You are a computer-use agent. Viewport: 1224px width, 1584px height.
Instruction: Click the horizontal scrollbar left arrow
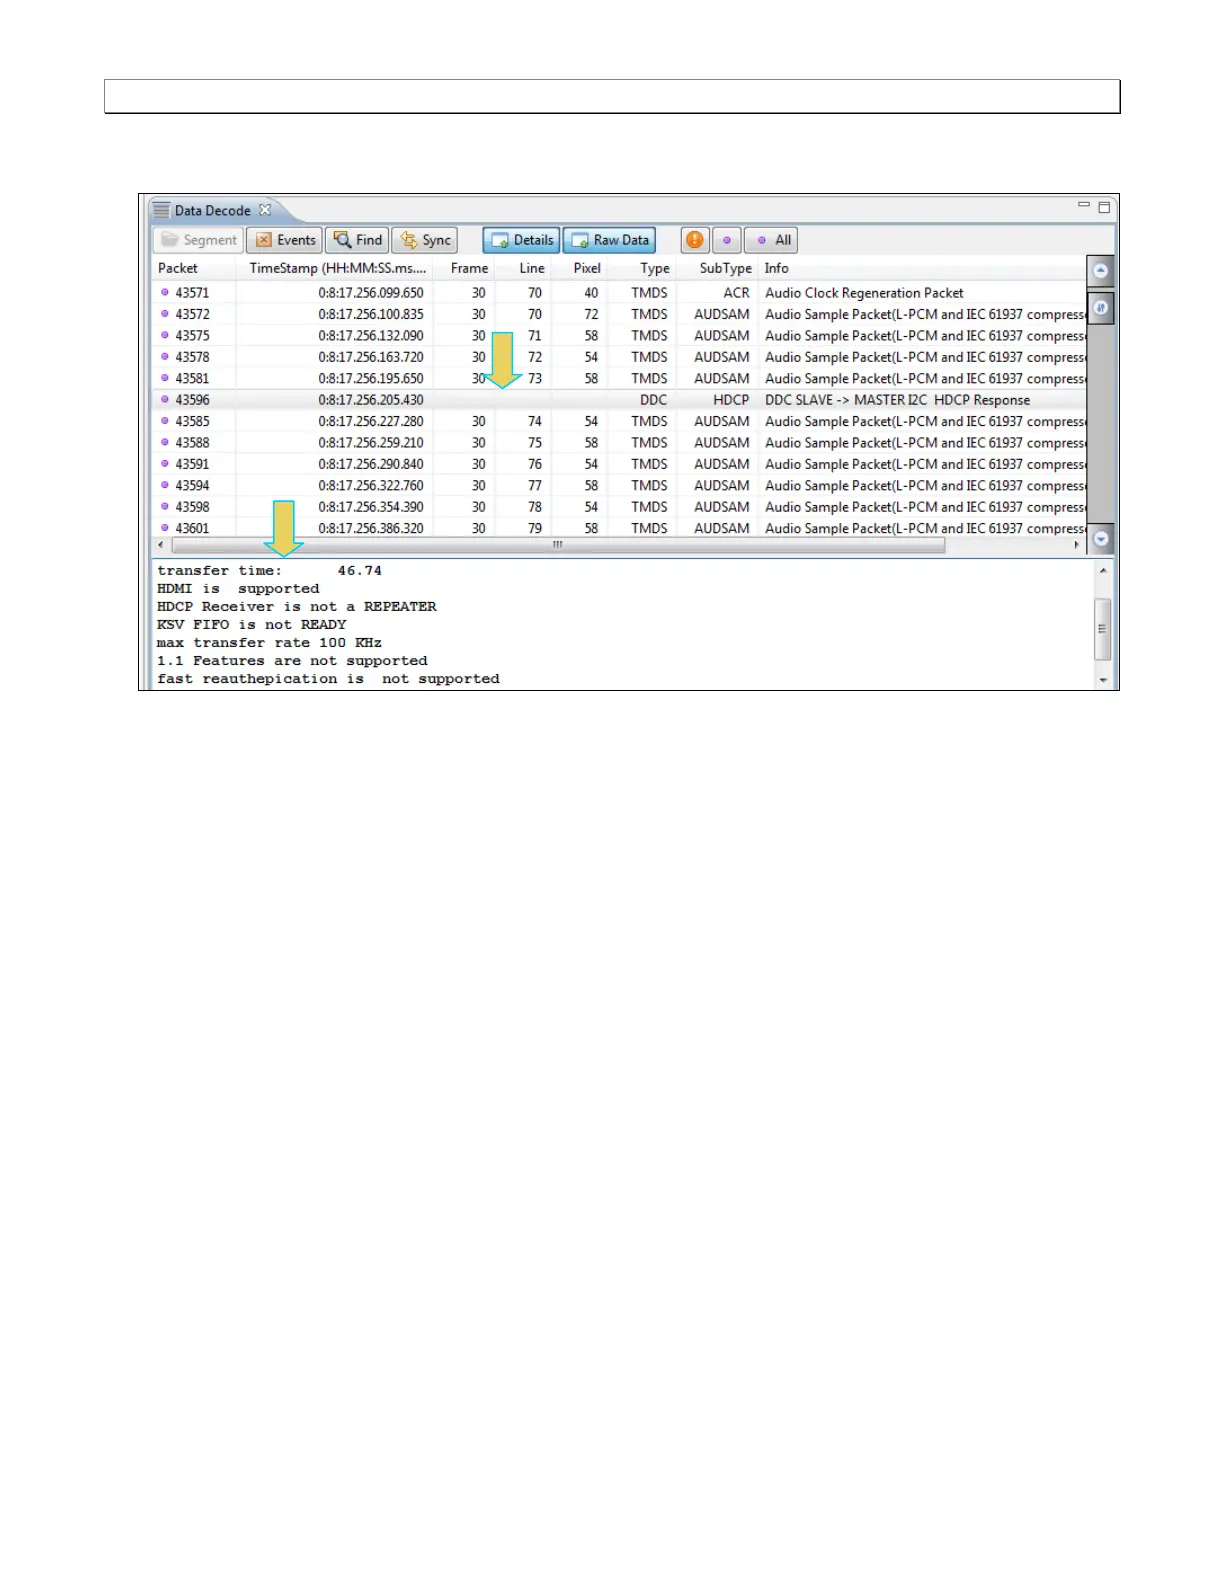161,545
